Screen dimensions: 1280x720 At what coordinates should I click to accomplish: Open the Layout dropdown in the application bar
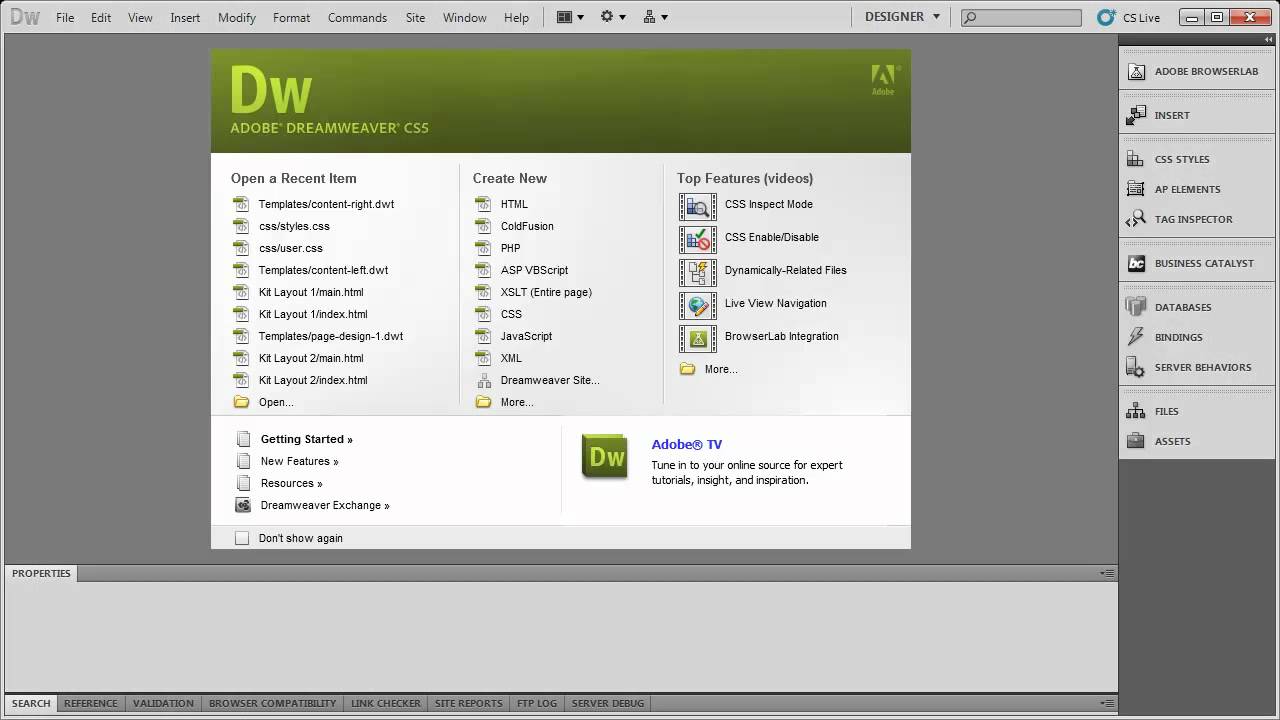(x=570, y=17)
